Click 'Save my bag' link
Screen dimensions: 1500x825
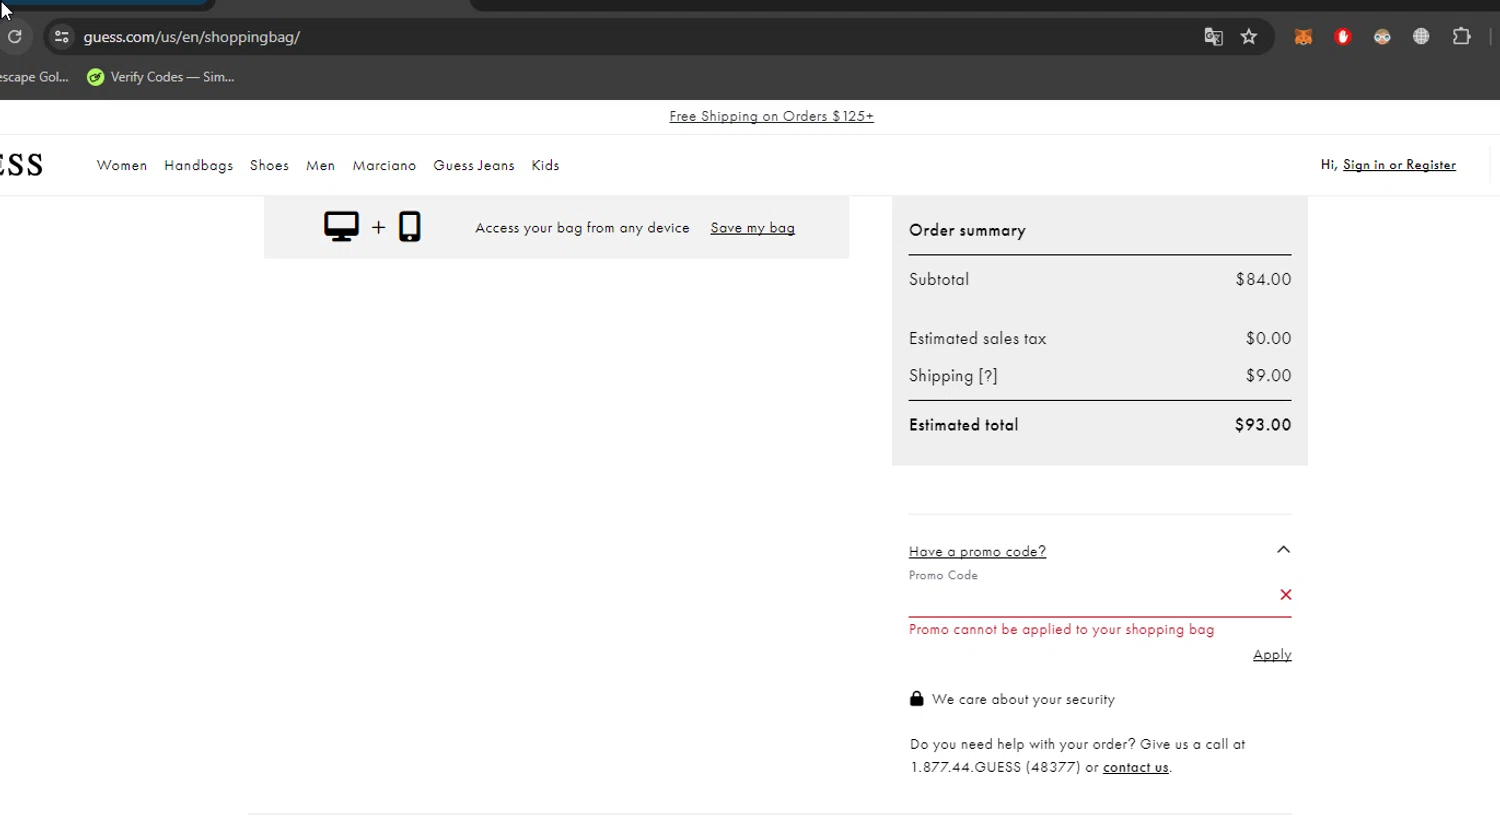tap(752, 228)
